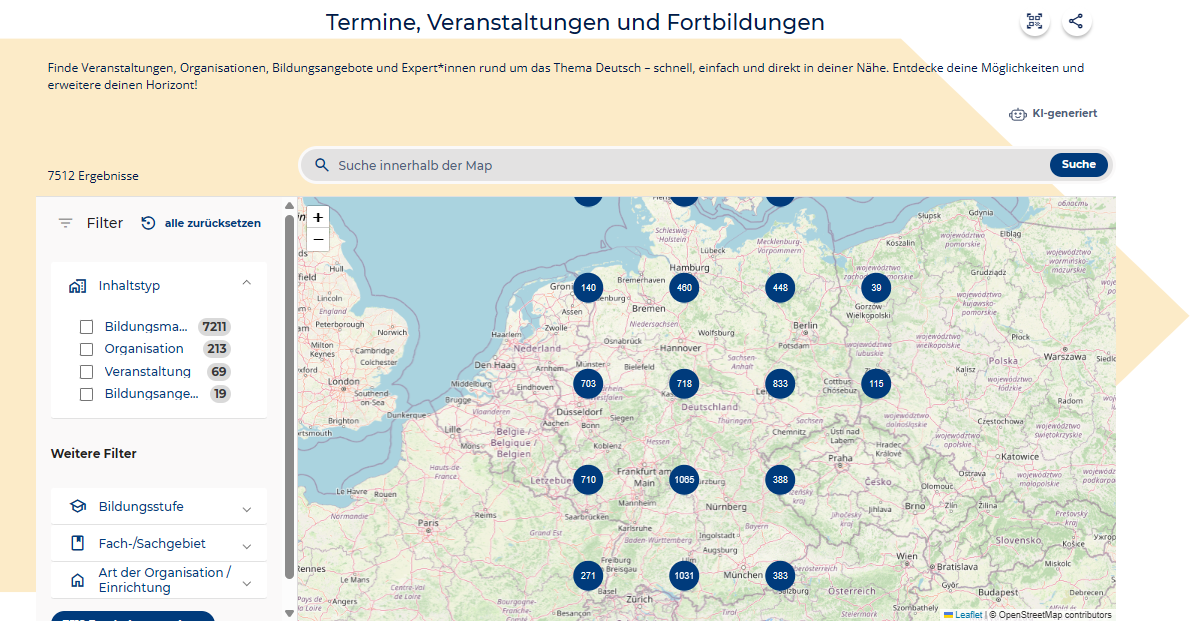This screenshot has width=1199, height=628.
Task: Focus the Suche innerhalb der Map field
Action: pos(680,165)
